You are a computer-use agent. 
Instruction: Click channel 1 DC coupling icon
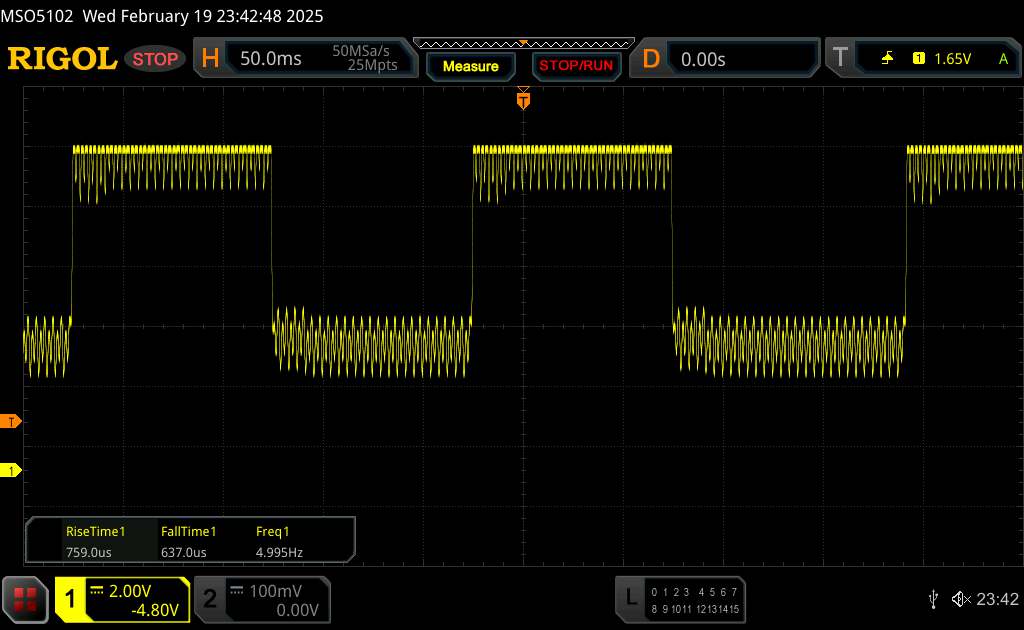point(97,590)
